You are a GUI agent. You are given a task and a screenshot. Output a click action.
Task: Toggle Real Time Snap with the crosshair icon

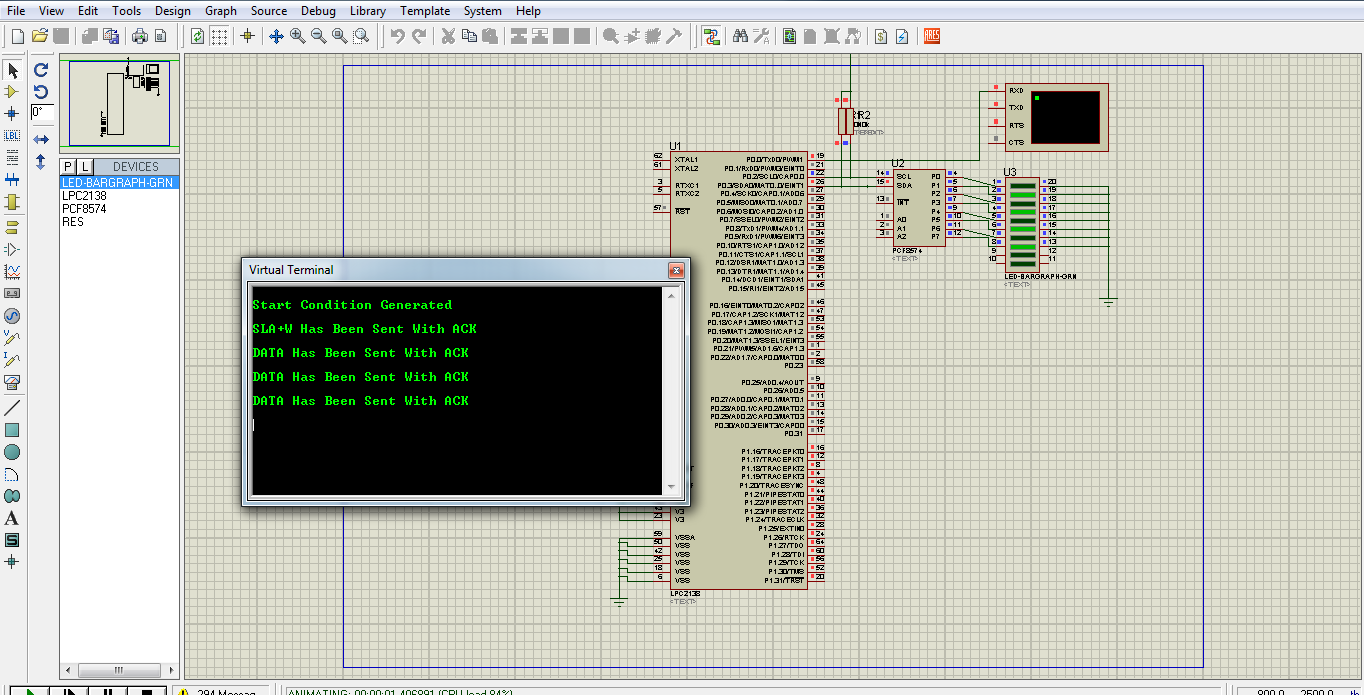tap(247, 36)
